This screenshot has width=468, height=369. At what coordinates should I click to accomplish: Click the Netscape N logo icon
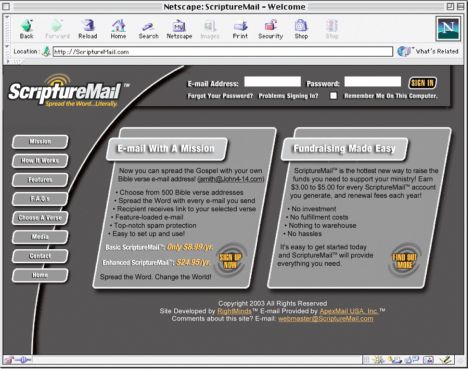[x=448, y=28]
